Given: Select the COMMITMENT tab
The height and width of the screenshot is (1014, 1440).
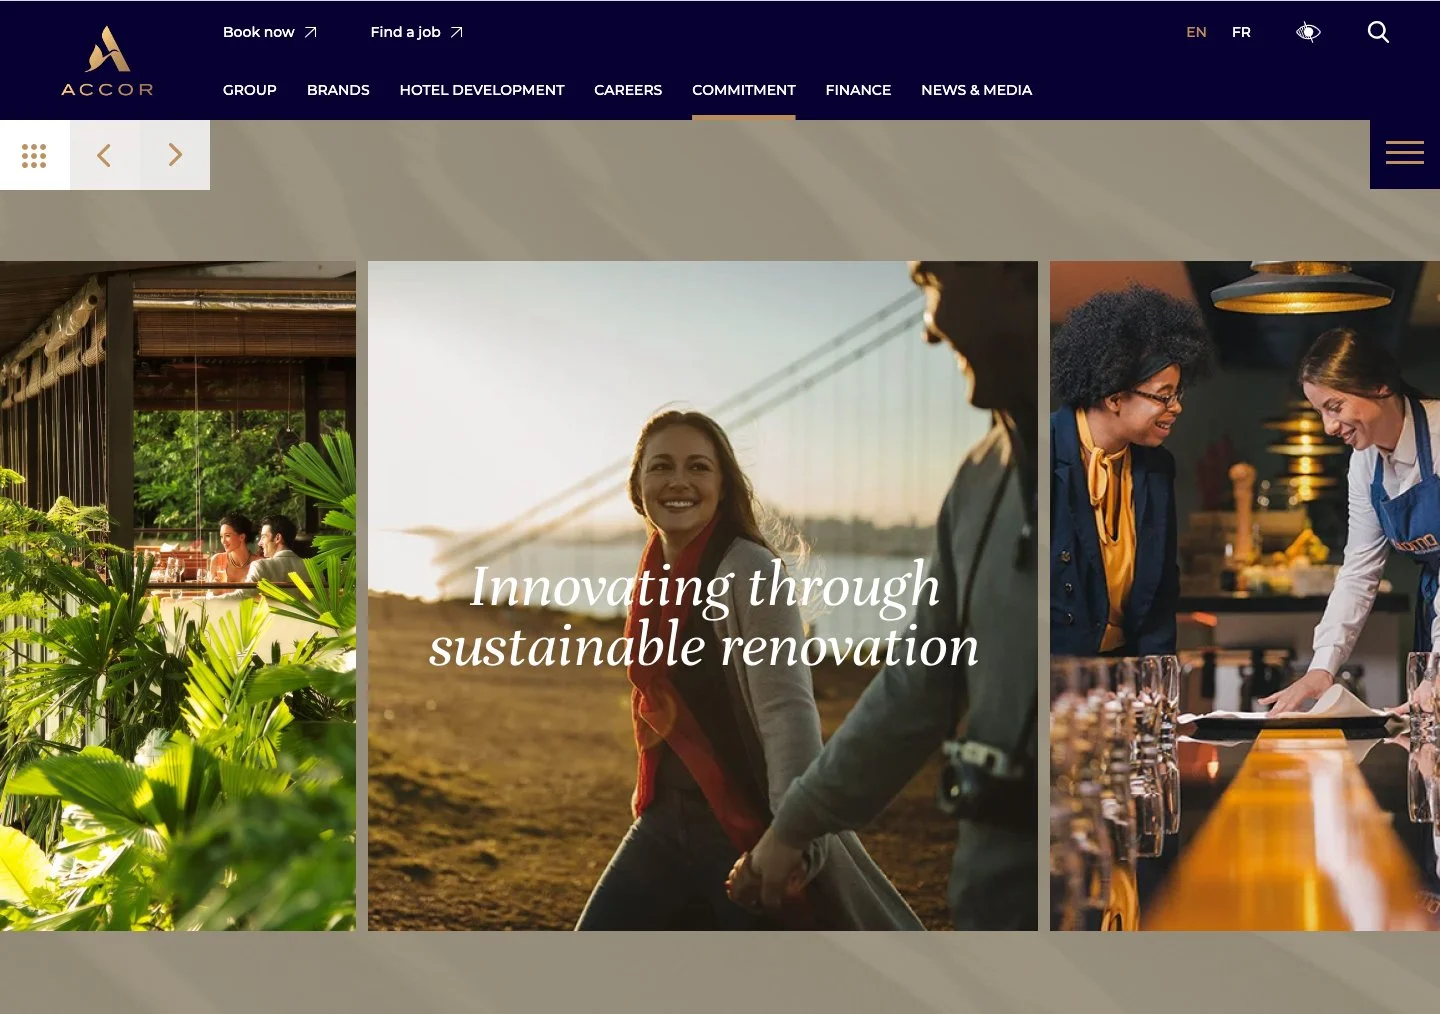Looking at the screenshot, I should pyautogui.click(x=744, y=90).
